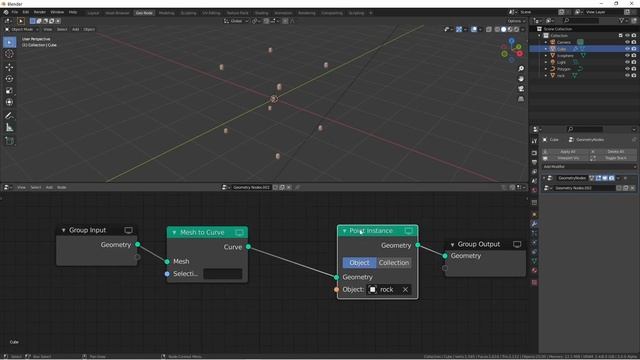This screenshot has width=640, height=360.
Task: Click monitor icon on Mesh to Curve node
Action: click(x=240, y=232)
